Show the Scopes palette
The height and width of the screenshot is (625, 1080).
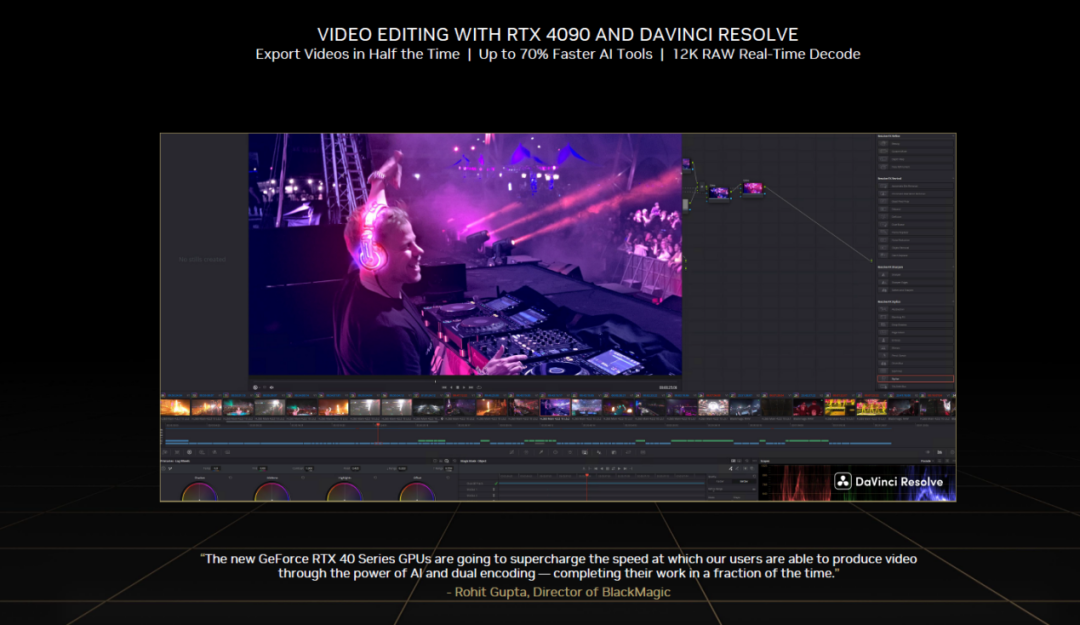click(939, 452)
